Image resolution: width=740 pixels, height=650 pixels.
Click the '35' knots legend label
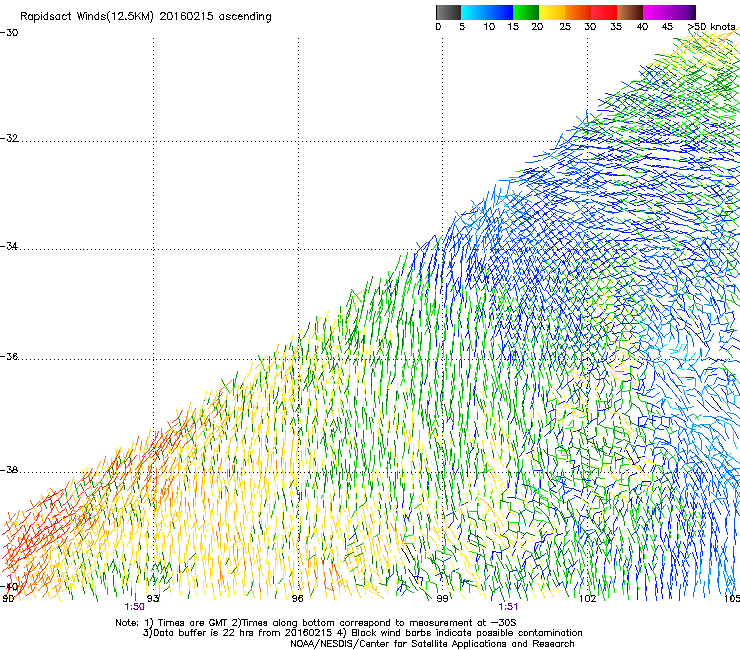(x=616, y=27)
